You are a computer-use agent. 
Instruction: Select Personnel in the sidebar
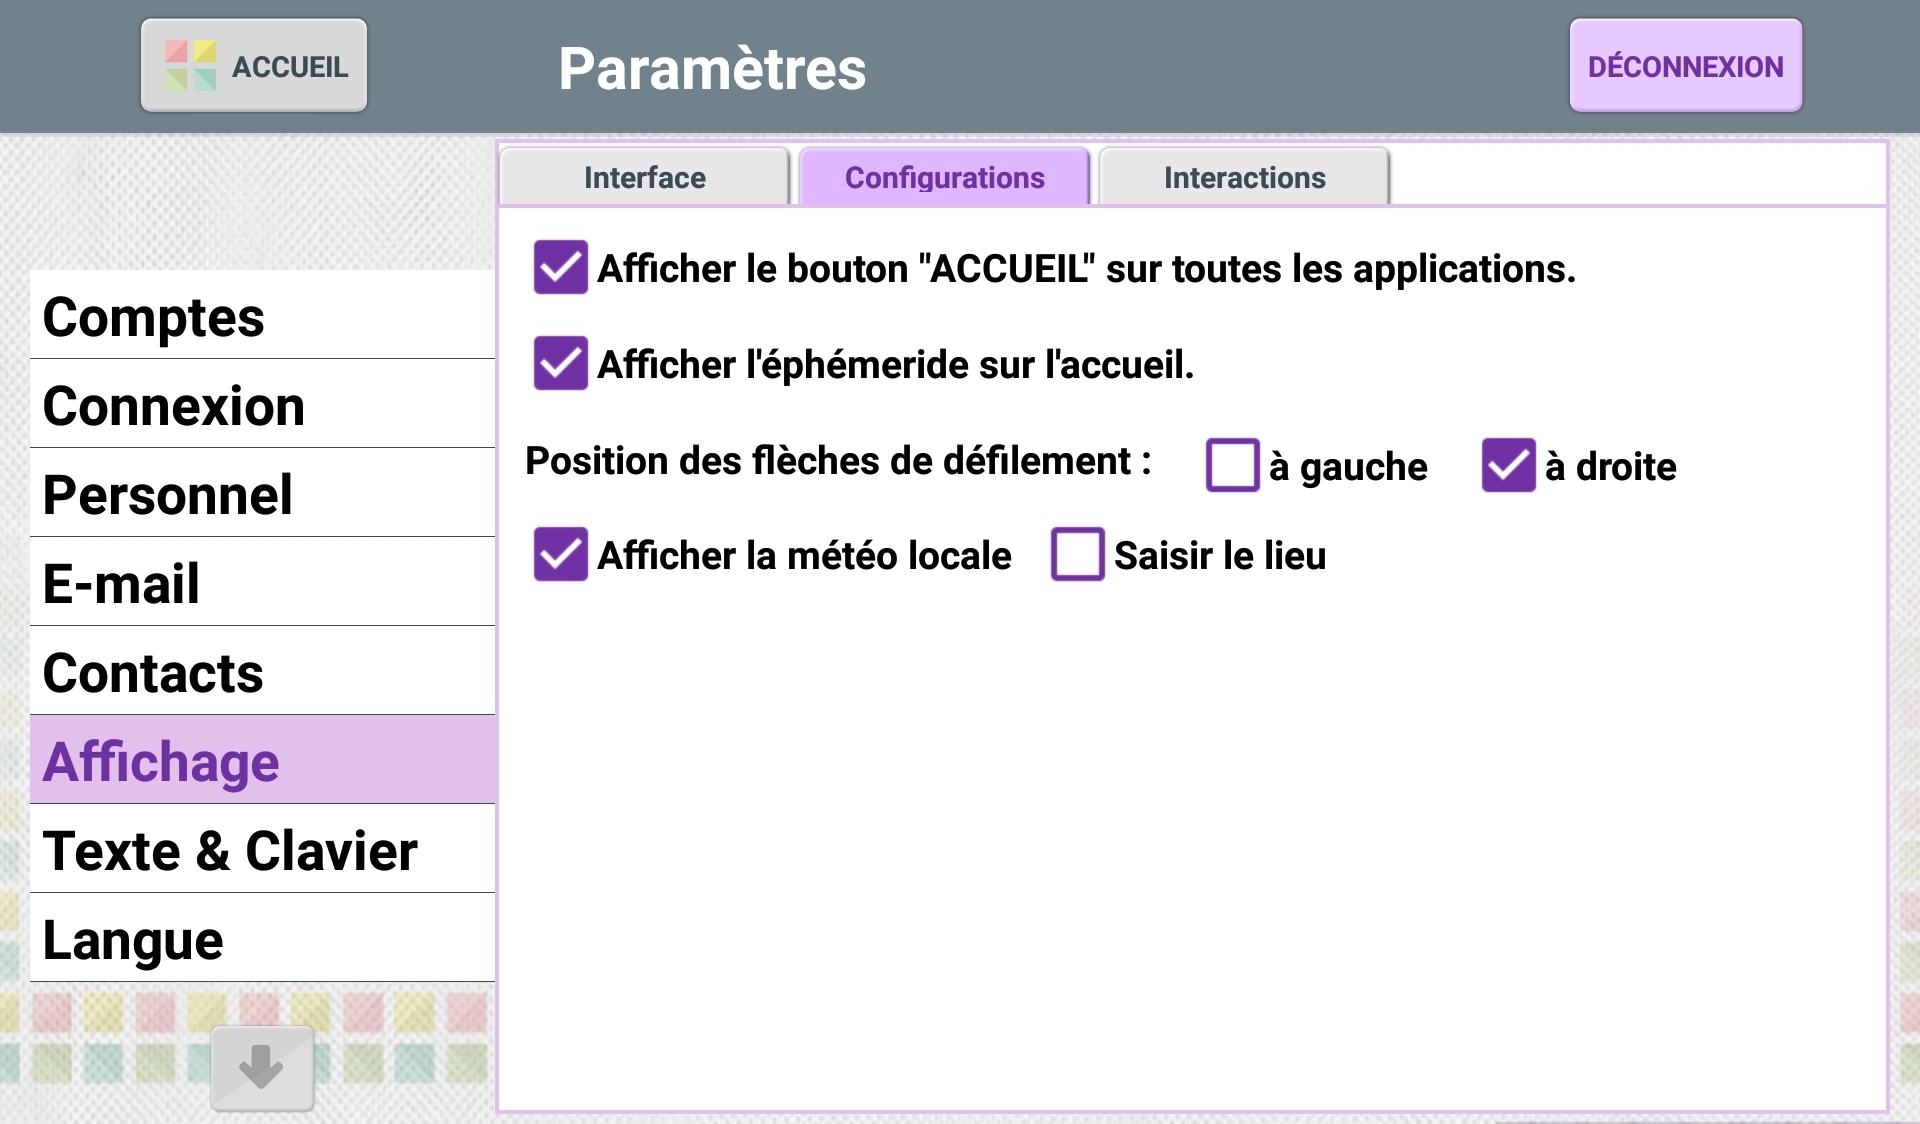(x=263, y=493)
